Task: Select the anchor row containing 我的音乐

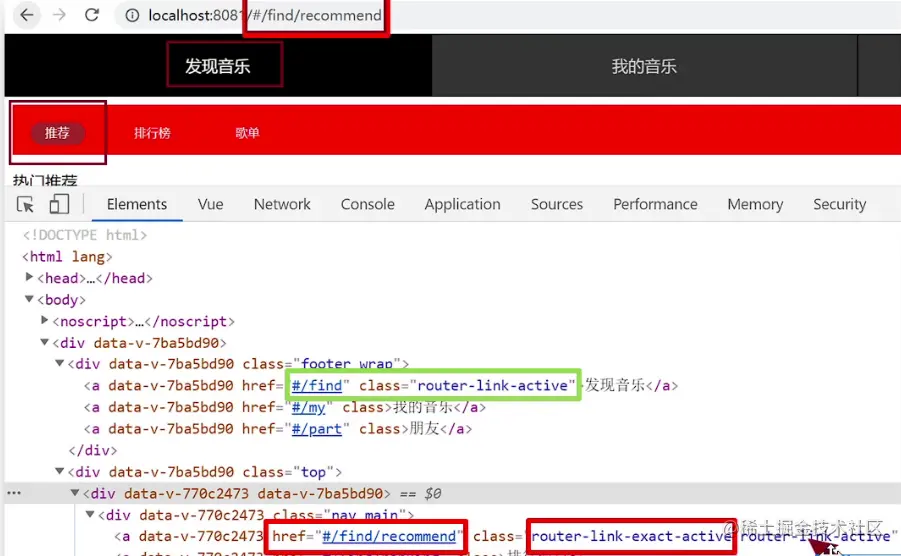Action: (285, 407)
